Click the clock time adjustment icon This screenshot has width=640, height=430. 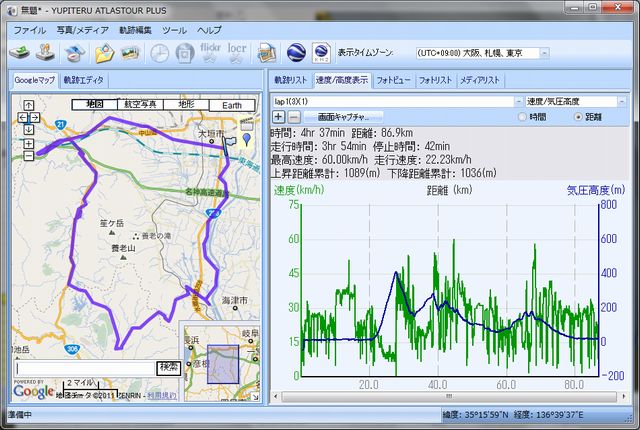[160, 53]
